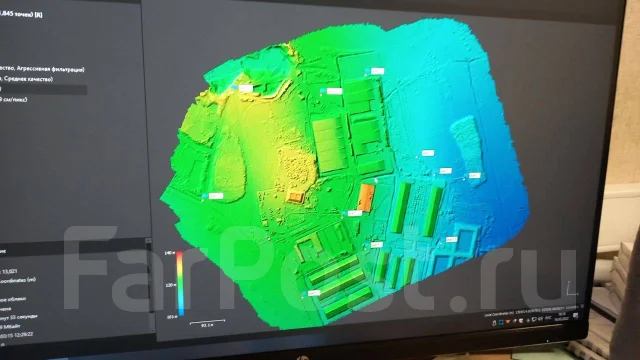
Task: Click the highlighted dark row in workspace tree
Action: point(43,89)
